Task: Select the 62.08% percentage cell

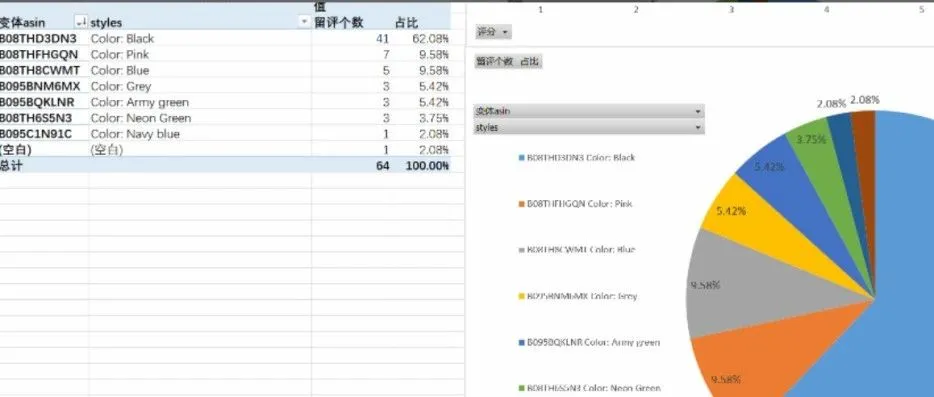Action: [x=430, y=39]
